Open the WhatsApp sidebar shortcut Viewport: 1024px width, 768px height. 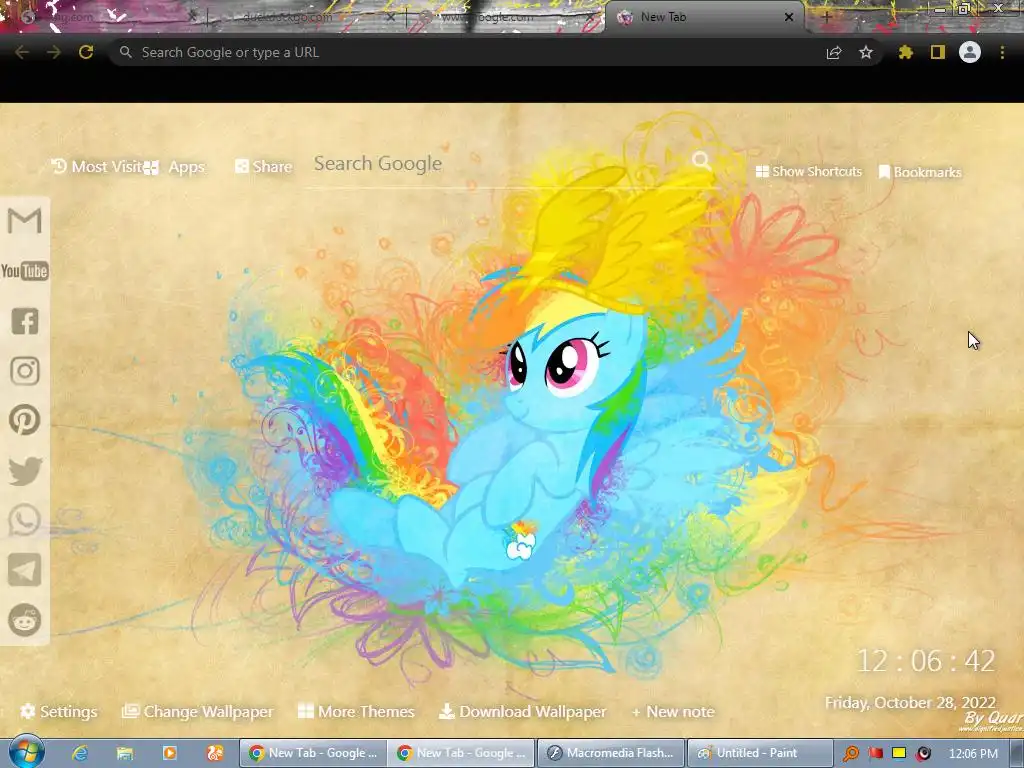coord(25,520)
